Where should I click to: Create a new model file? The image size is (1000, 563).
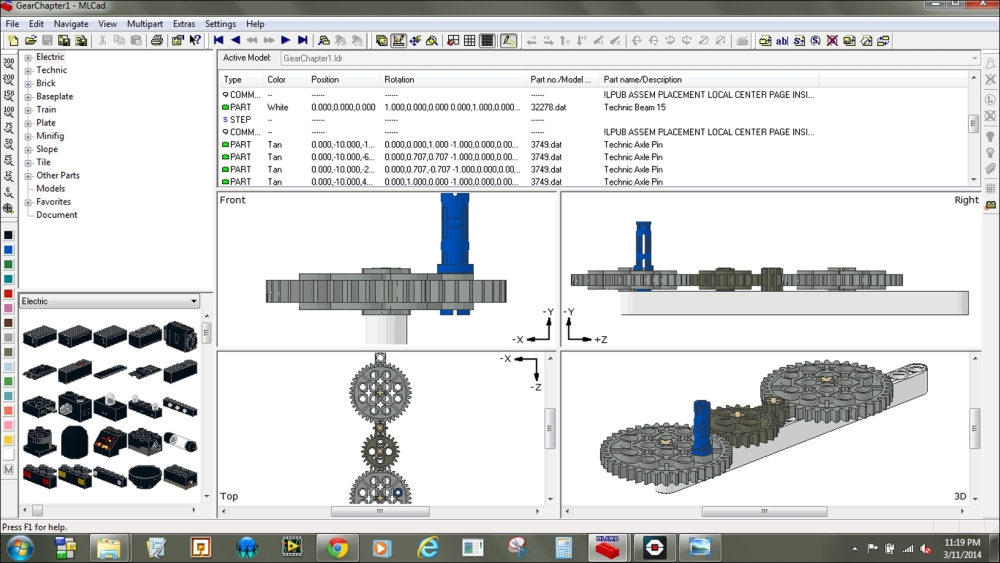click(13, 41)
